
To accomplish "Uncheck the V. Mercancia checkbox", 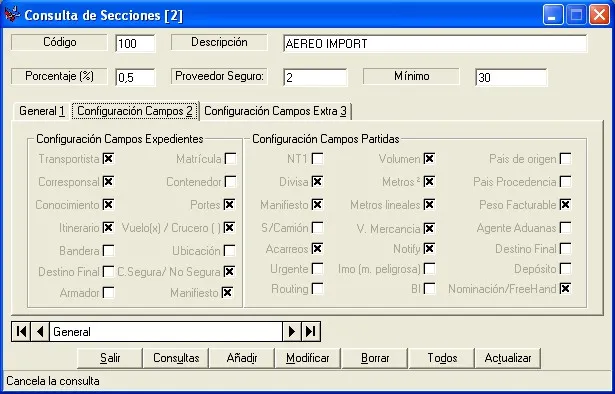I will (x=429, y=229).
